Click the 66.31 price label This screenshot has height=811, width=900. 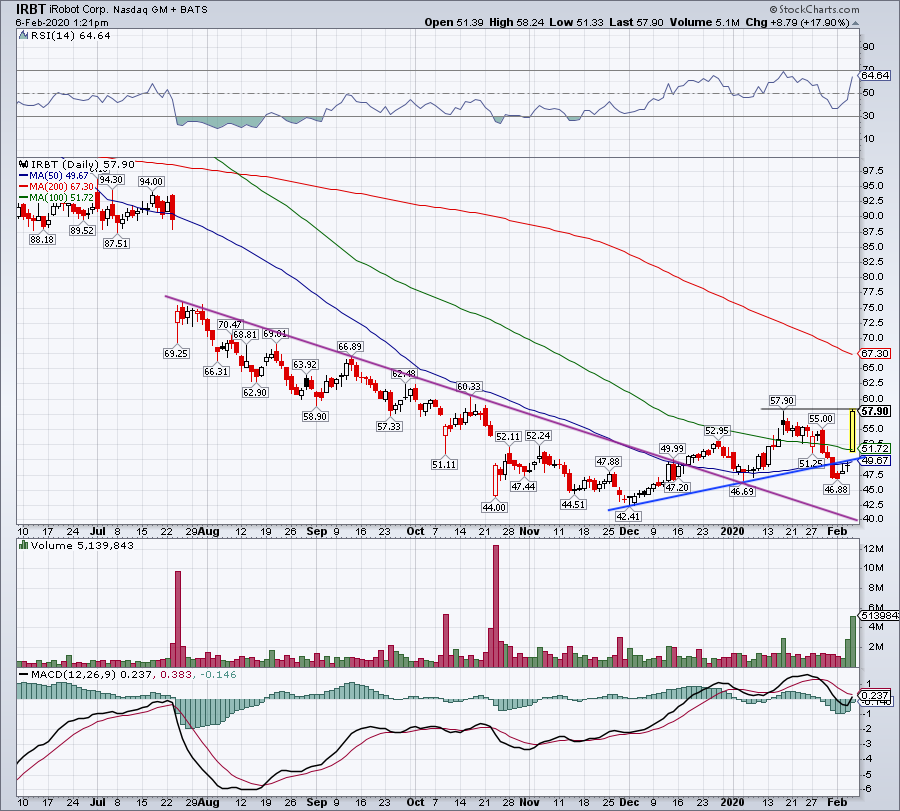(x=216, y=371)
